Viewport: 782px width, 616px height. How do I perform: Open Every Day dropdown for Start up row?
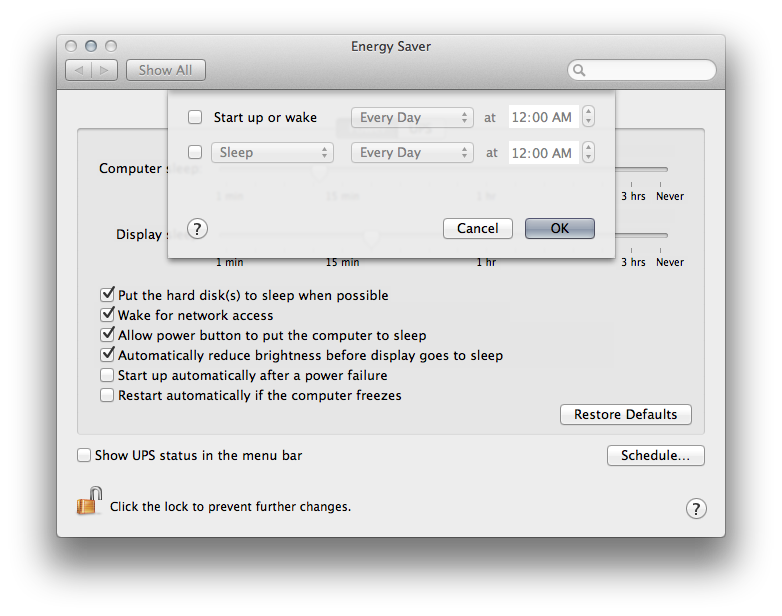coord(412,118)
